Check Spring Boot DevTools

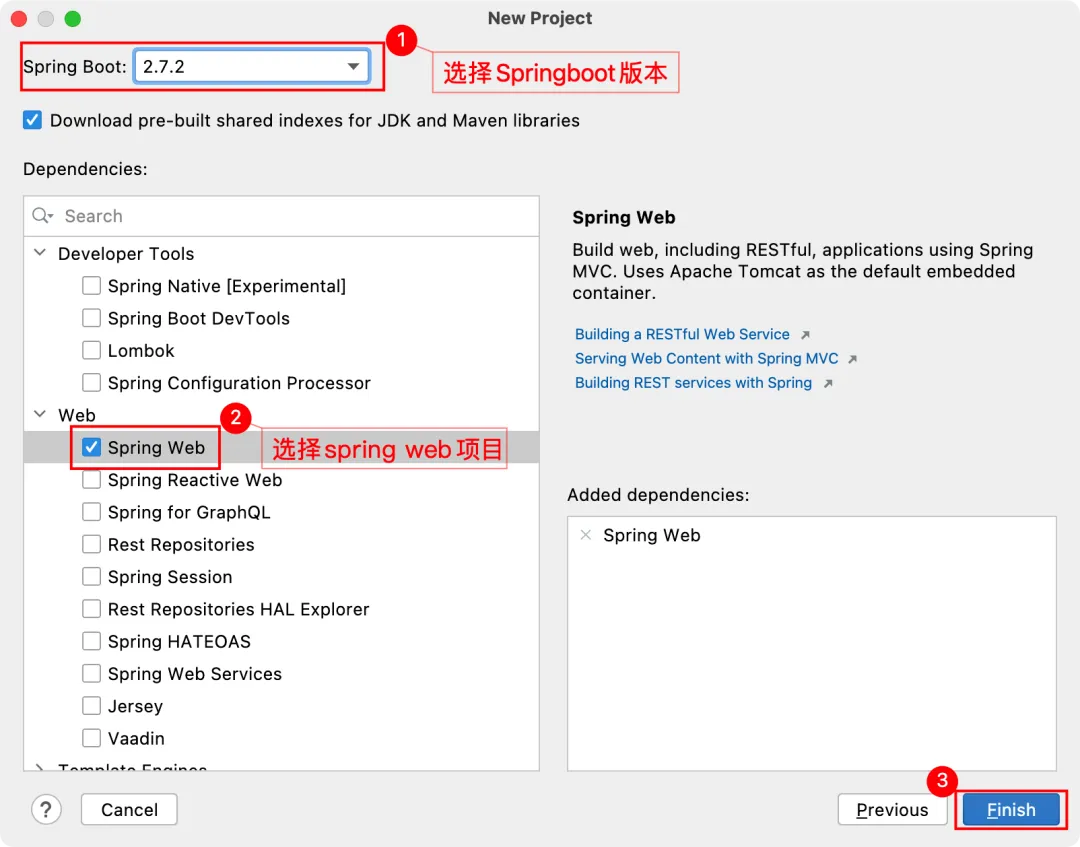(x=92, y=318)
